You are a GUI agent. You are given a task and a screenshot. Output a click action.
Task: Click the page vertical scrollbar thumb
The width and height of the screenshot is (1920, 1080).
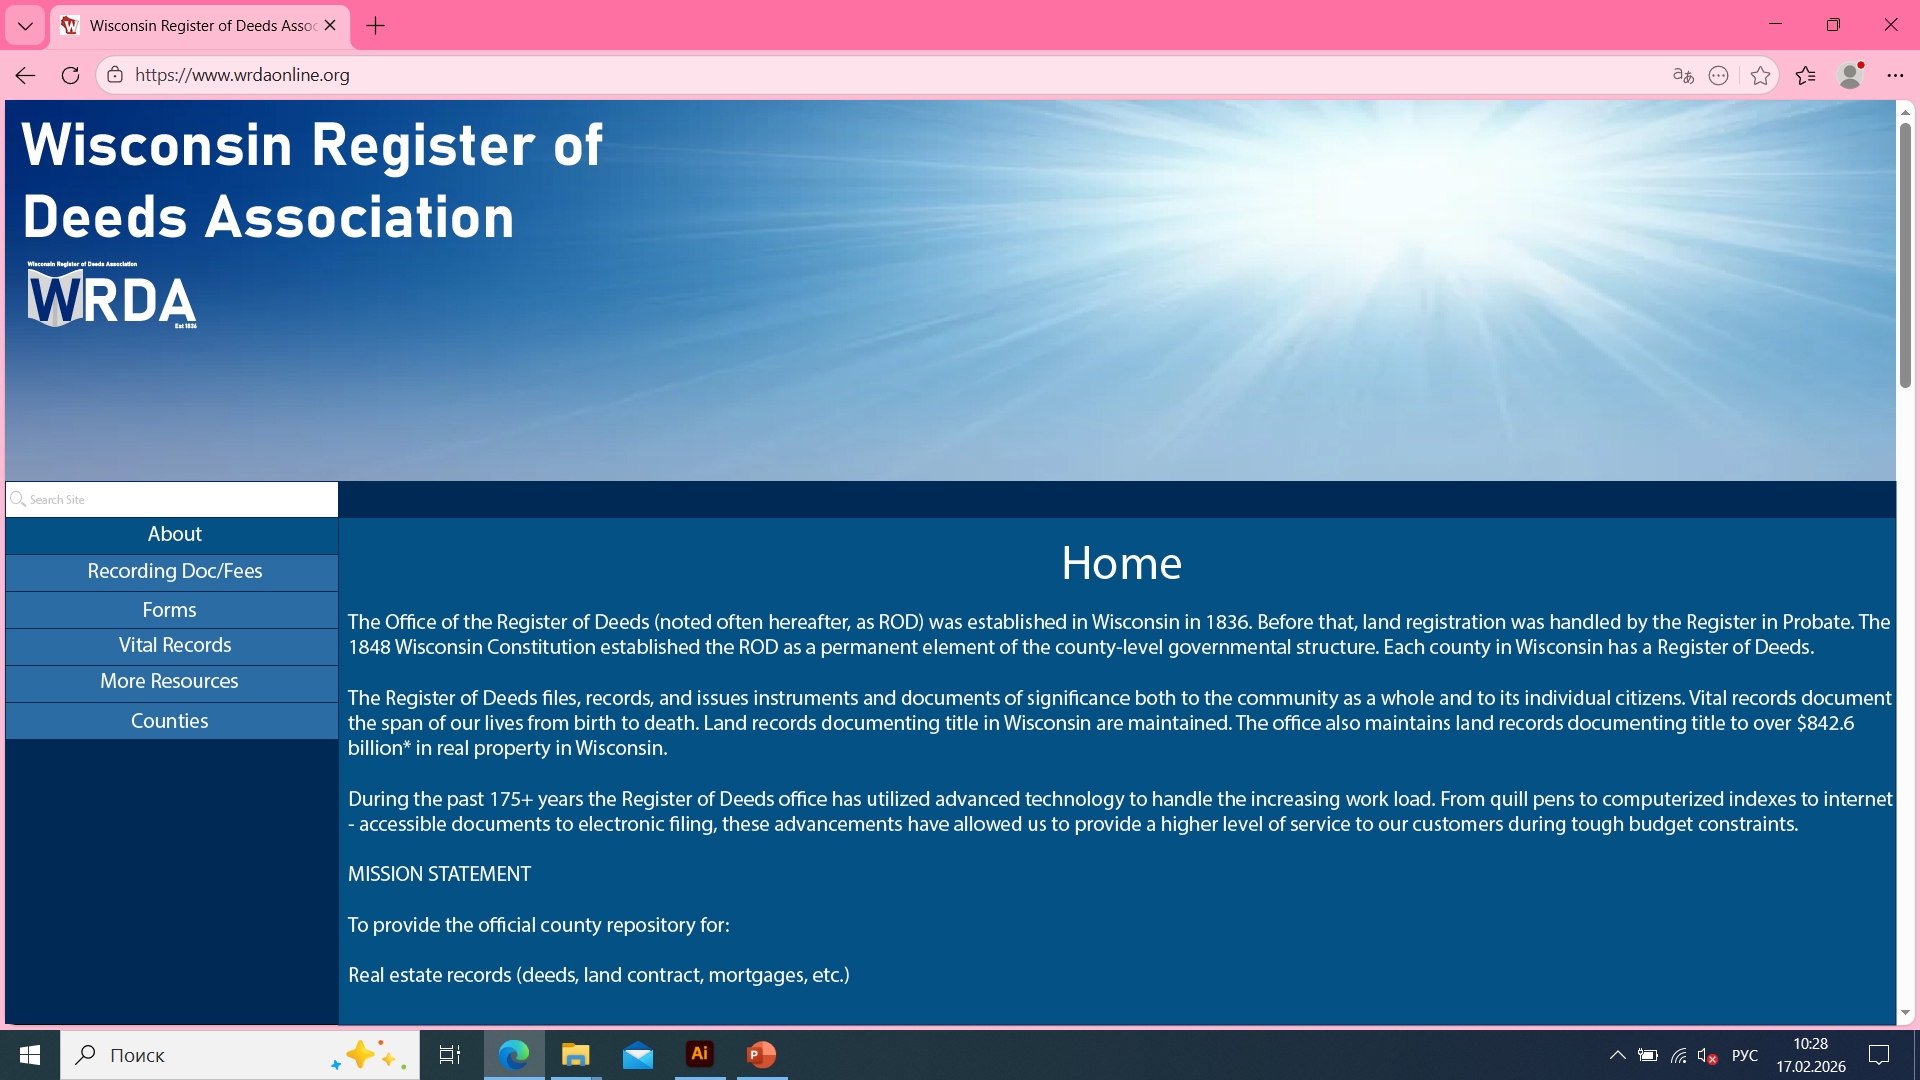pyautogui.click(x=1905, y=255)
